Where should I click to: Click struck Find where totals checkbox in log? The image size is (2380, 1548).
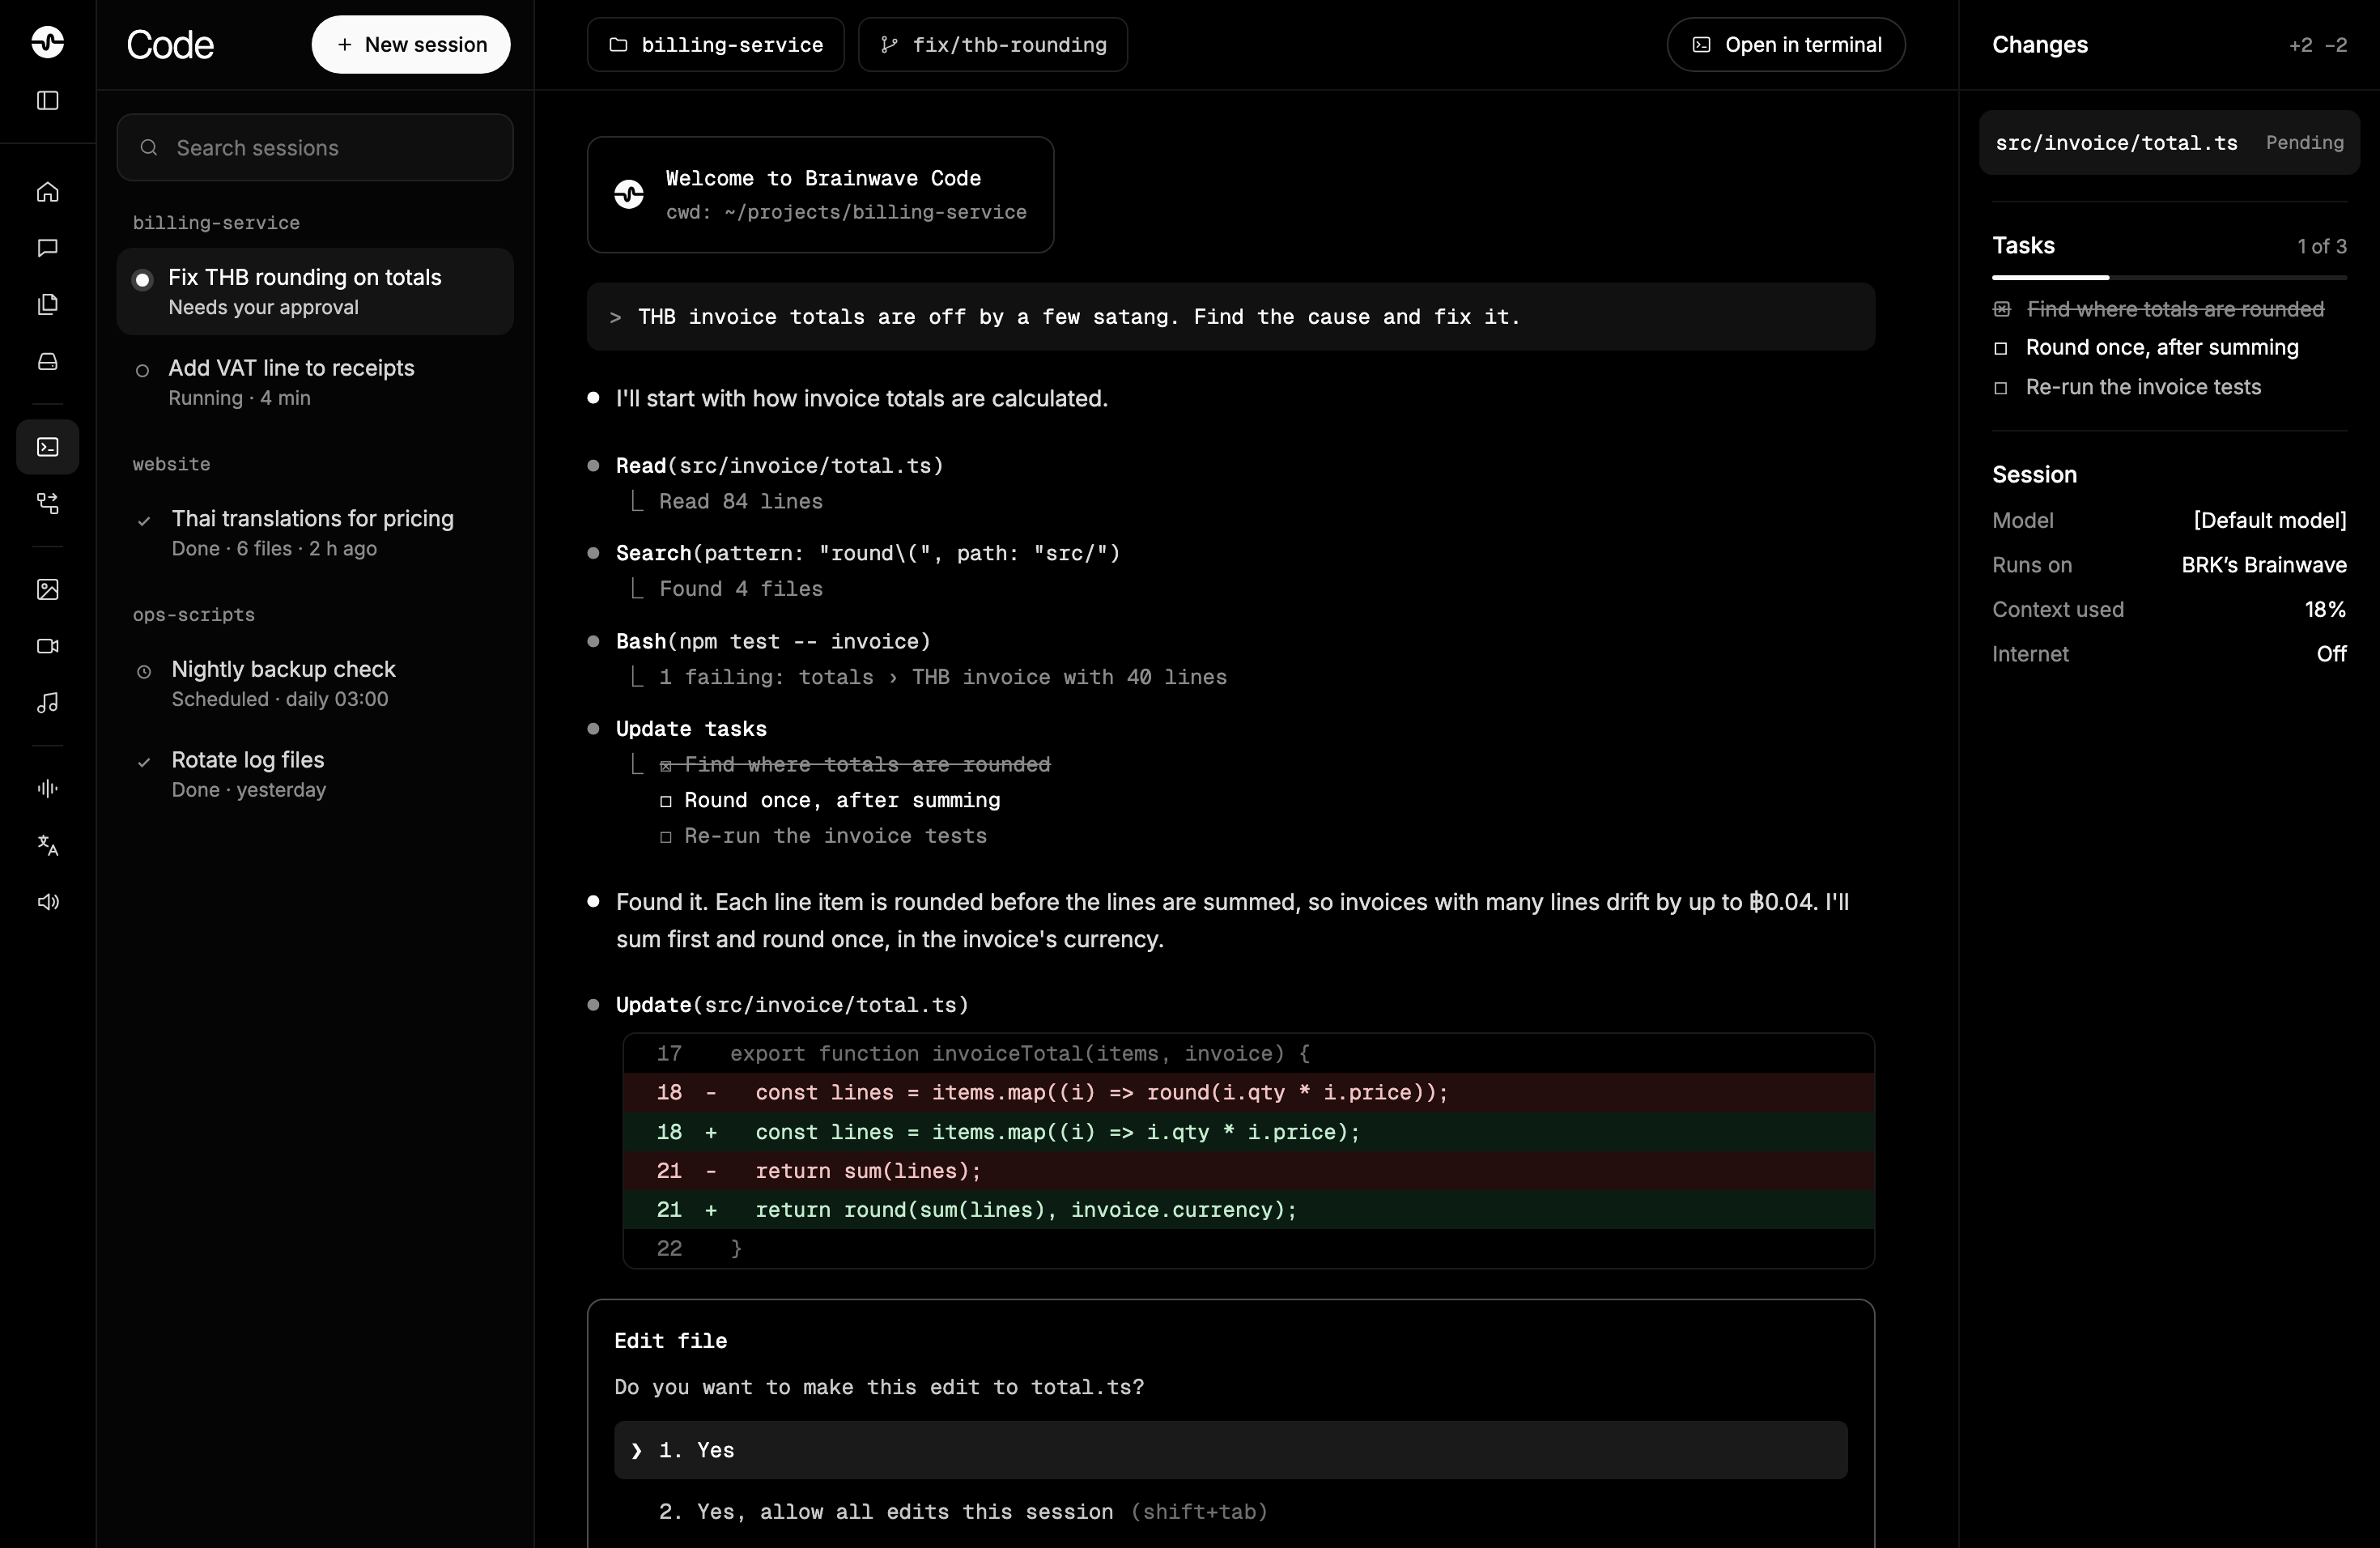coord(666,766)
